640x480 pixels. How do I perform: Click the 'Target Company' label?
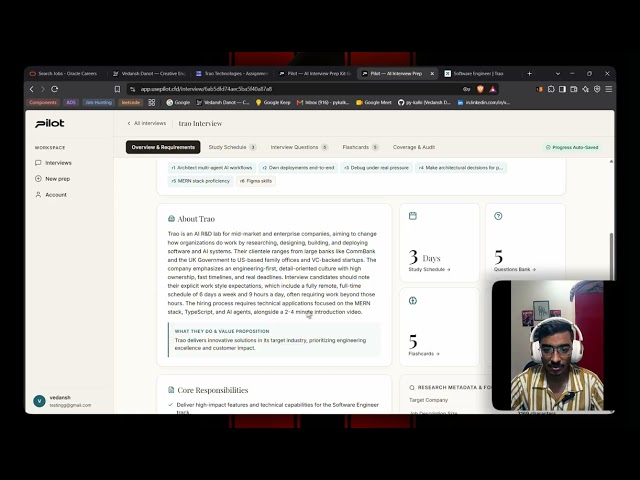pos(428,400)
